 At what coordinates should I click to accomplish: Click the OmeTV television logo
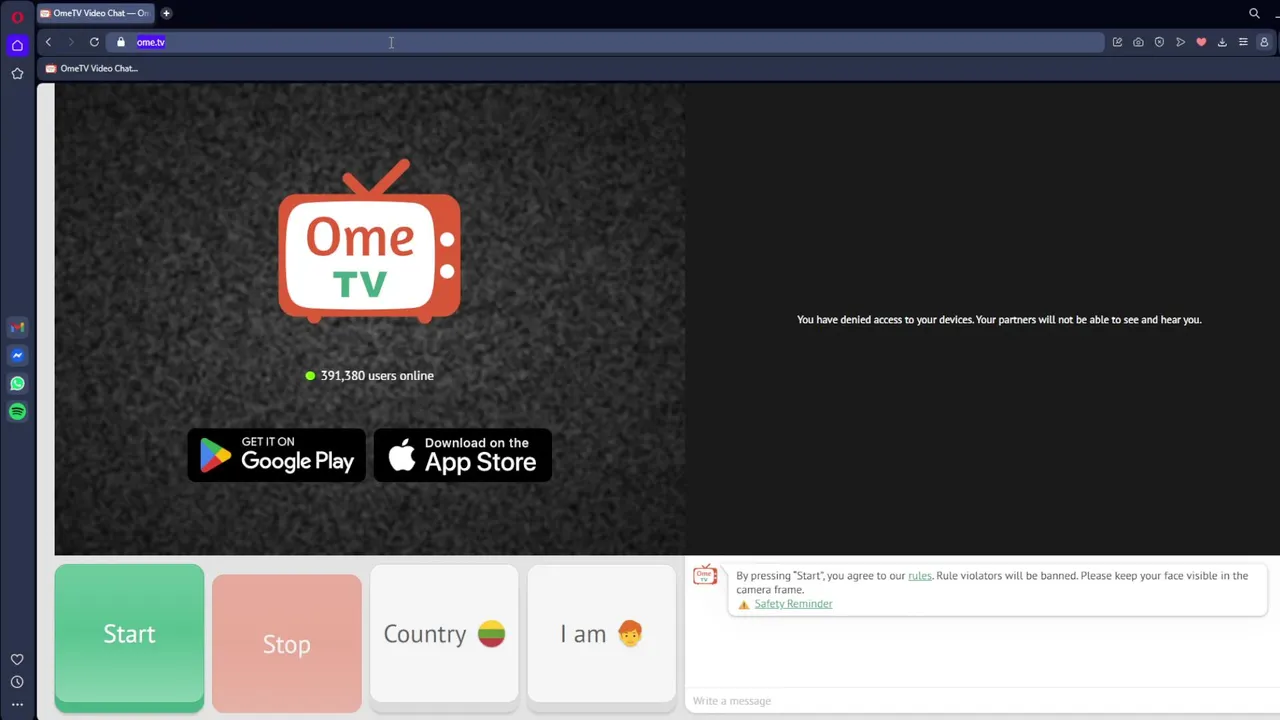click(370, 241)
